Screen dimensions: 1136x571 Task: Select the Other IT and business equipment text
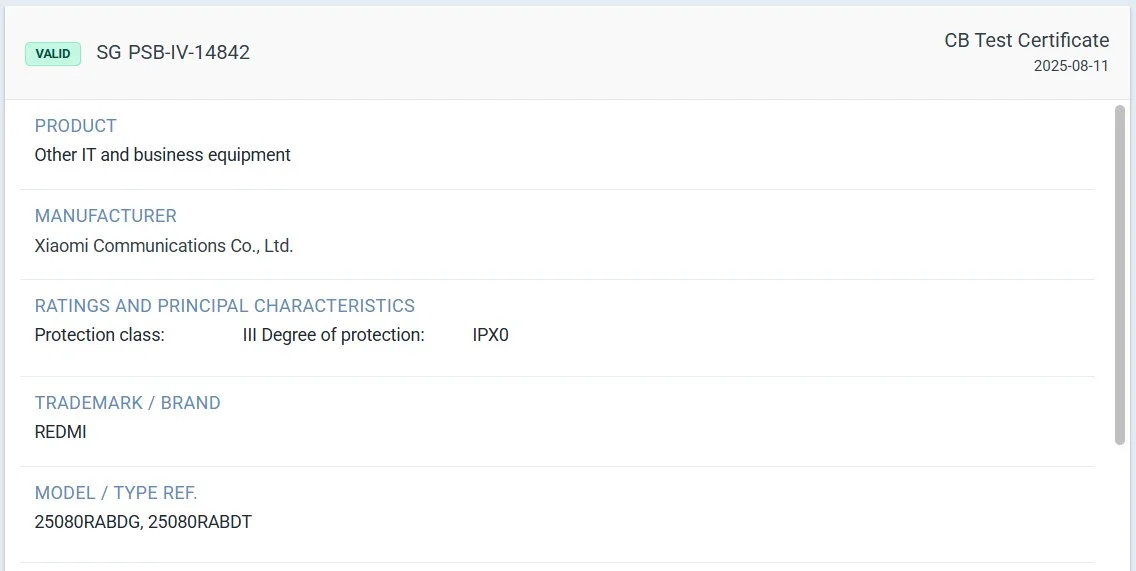(x=162, y=155)
